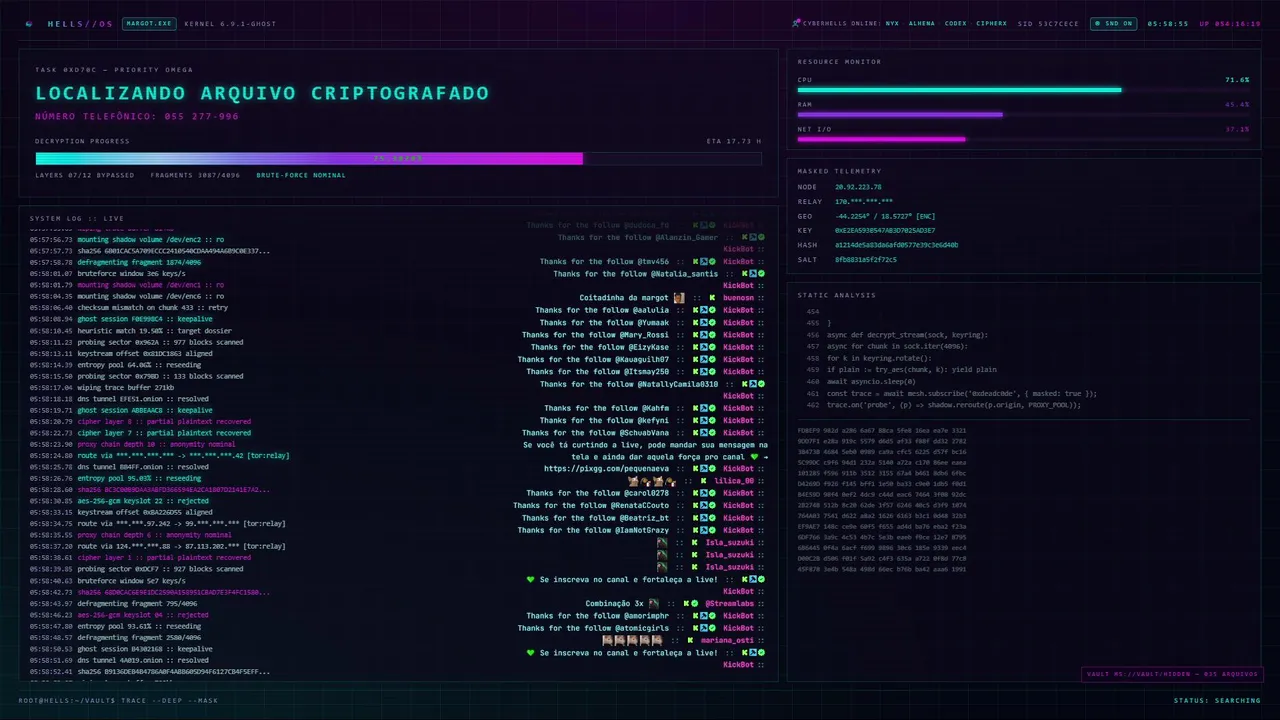This screenshot has width=1280, height=720.
Task: Click the lilica_00 username in chat
Action: pyautogui.click(x=734, y=481)
